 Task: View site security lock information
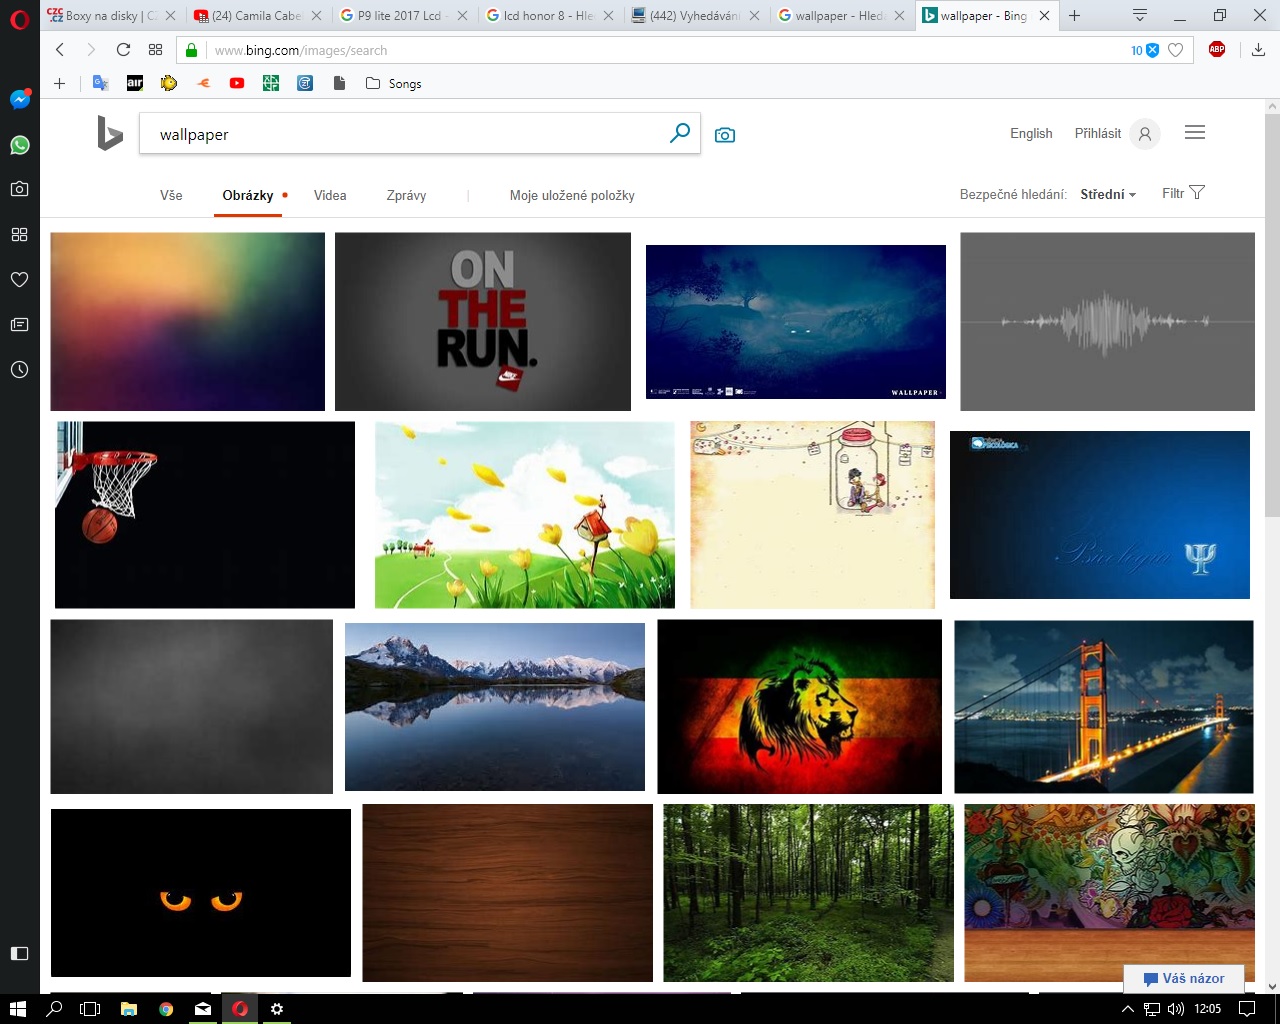(191, 50)
